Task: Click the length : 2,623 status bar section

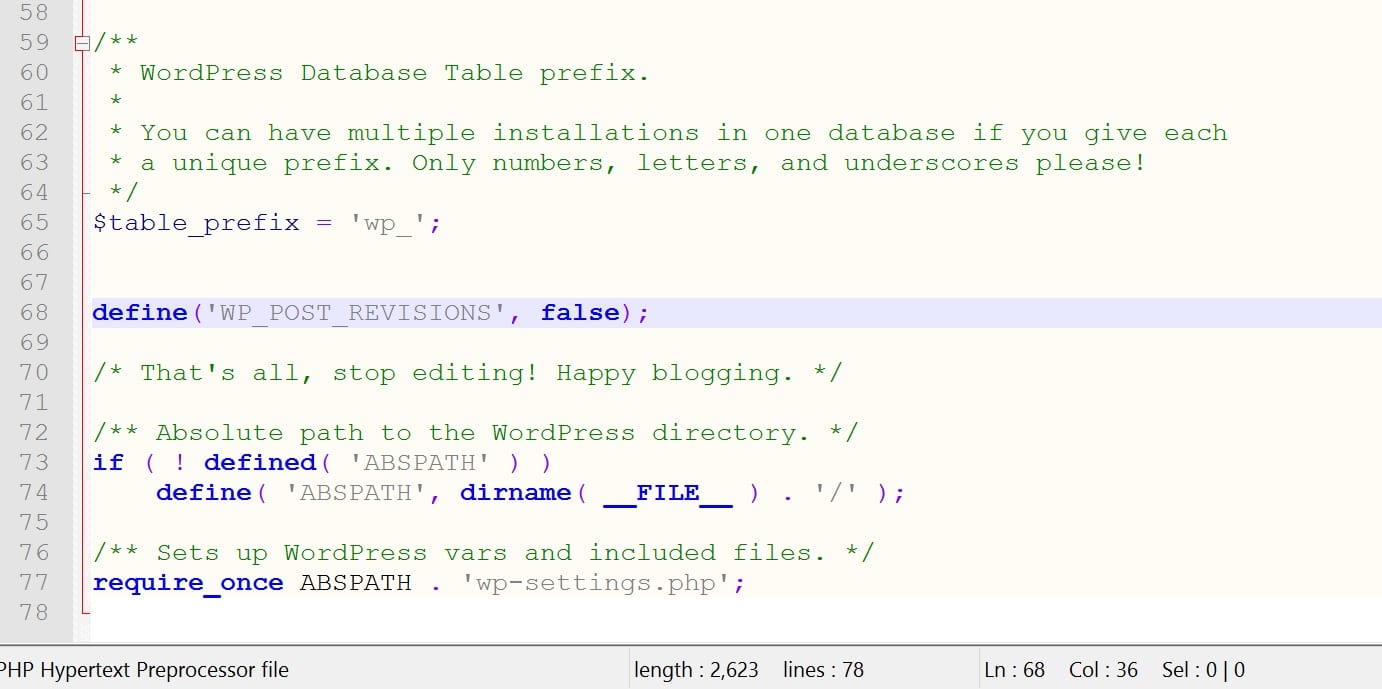Action: pyautogui.click(x=696, y=669)
